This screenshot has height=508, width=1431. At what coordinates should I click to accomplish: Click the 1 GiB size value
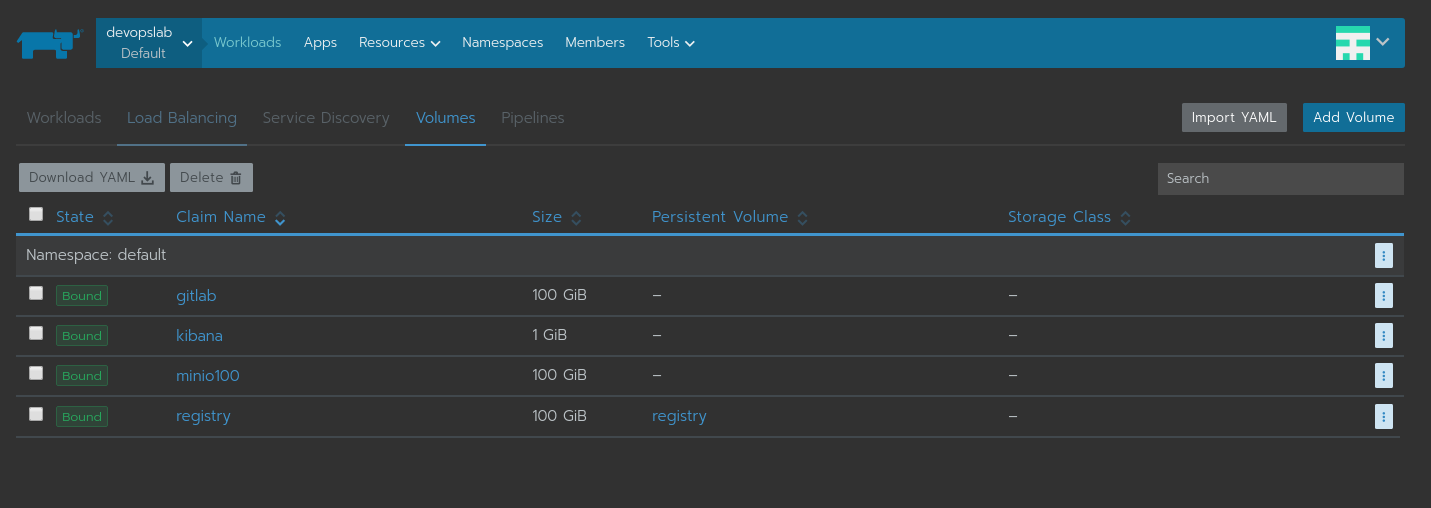550,335
